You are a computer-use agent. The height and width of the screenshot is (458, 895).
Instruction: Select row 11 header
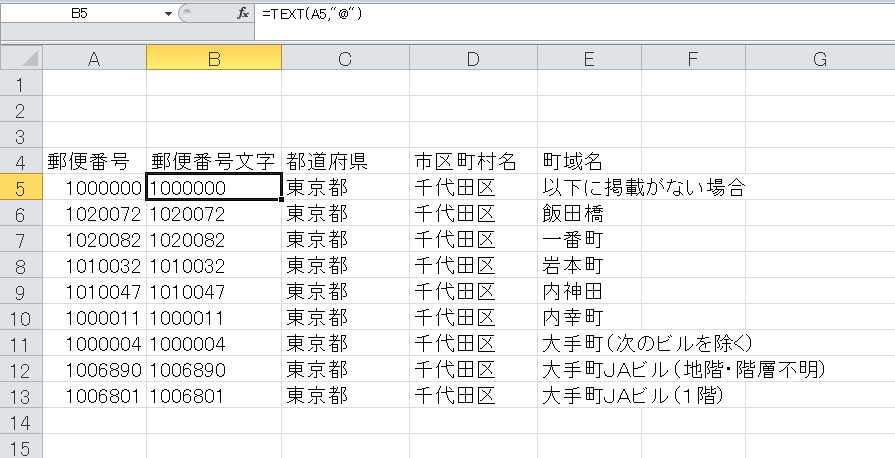pos(21,344)
